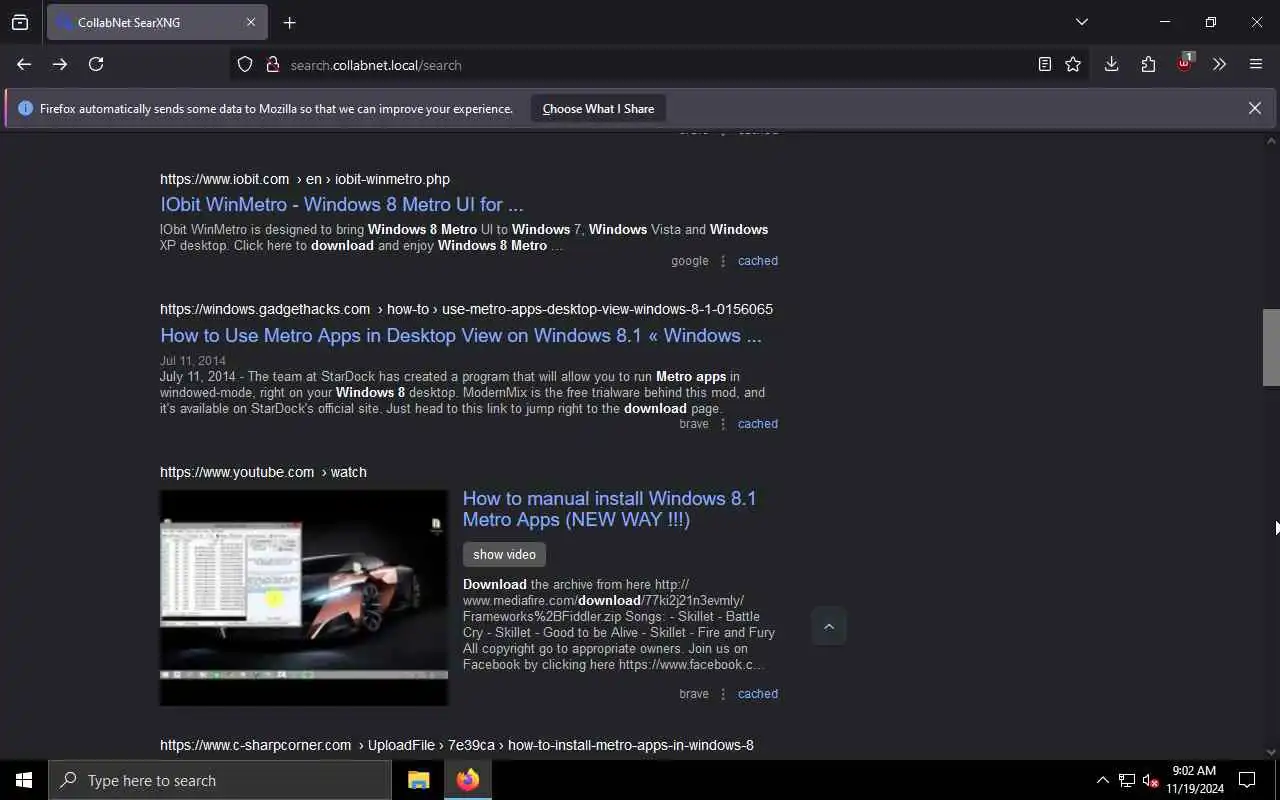This screenshot has width=1280, height=800.
Task: Open the uBlock Origin extension icon
Action: click(x=1184, y=64)
